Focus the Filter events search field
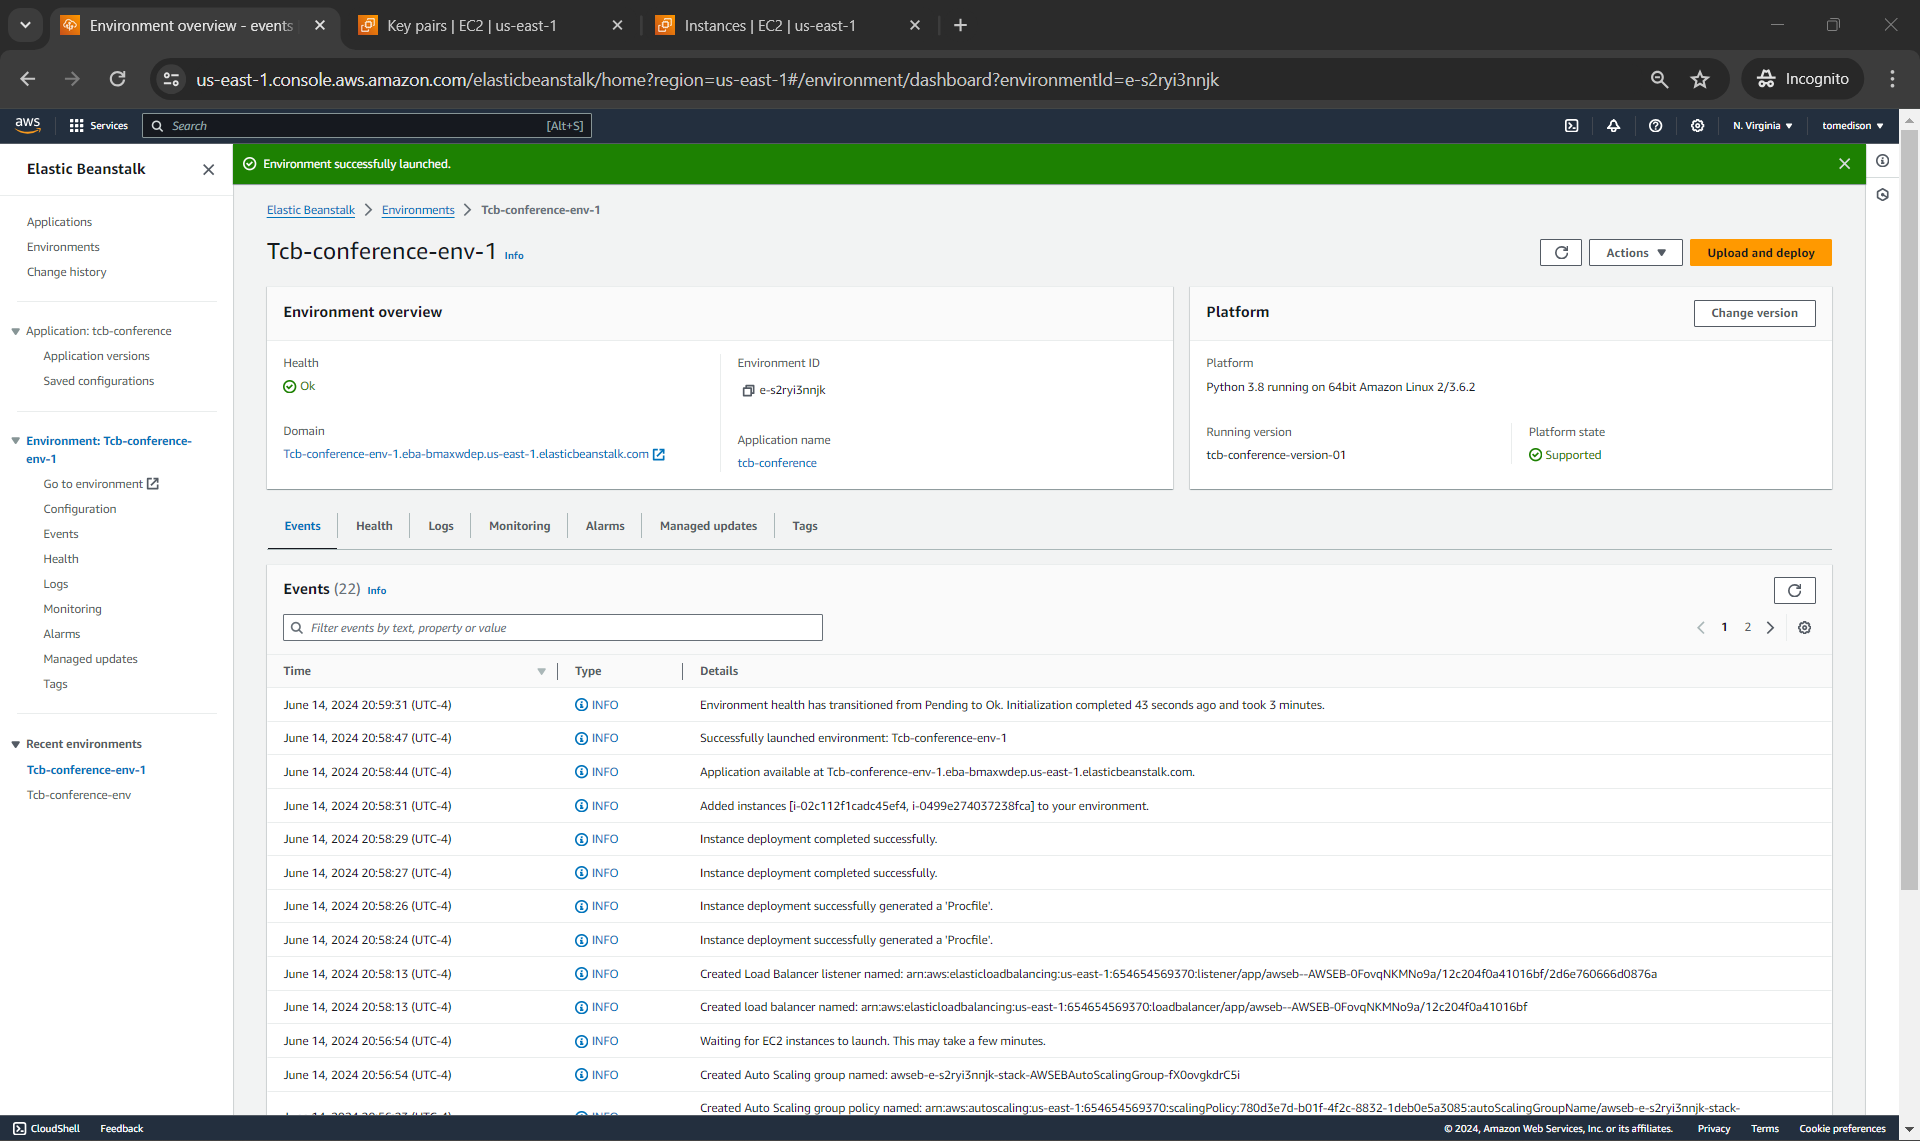The image size is (1920, 1141). pyautogui.click(x=552, y=628)
